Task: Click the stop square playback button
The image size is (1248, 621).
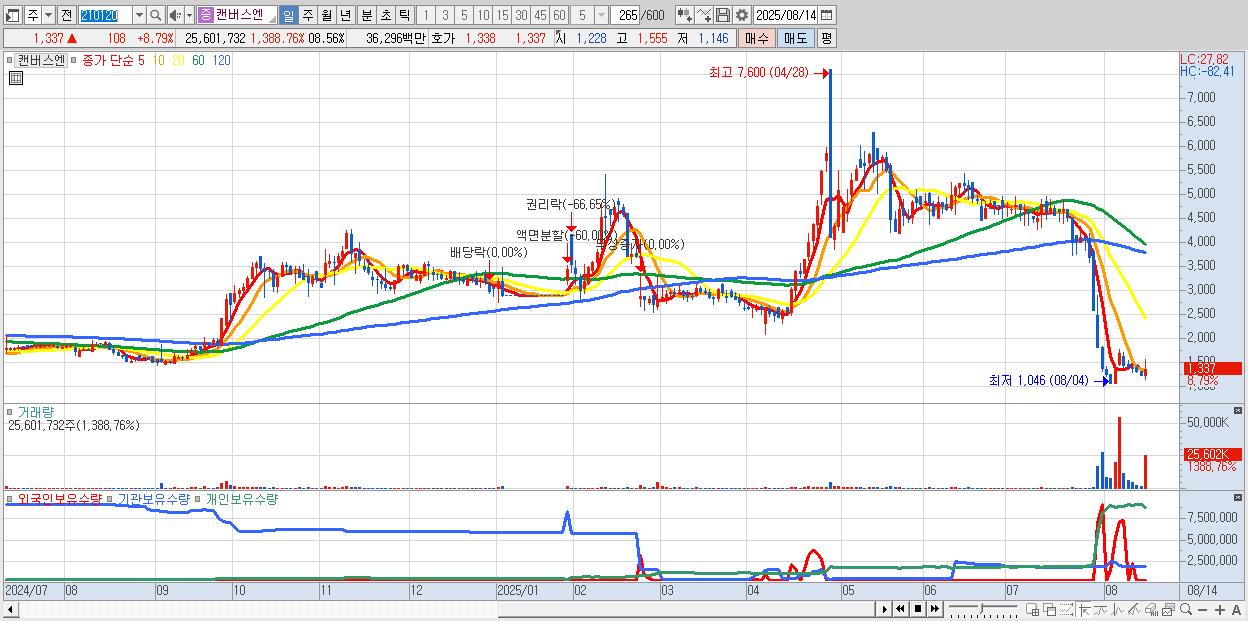Action: point(917,609)
